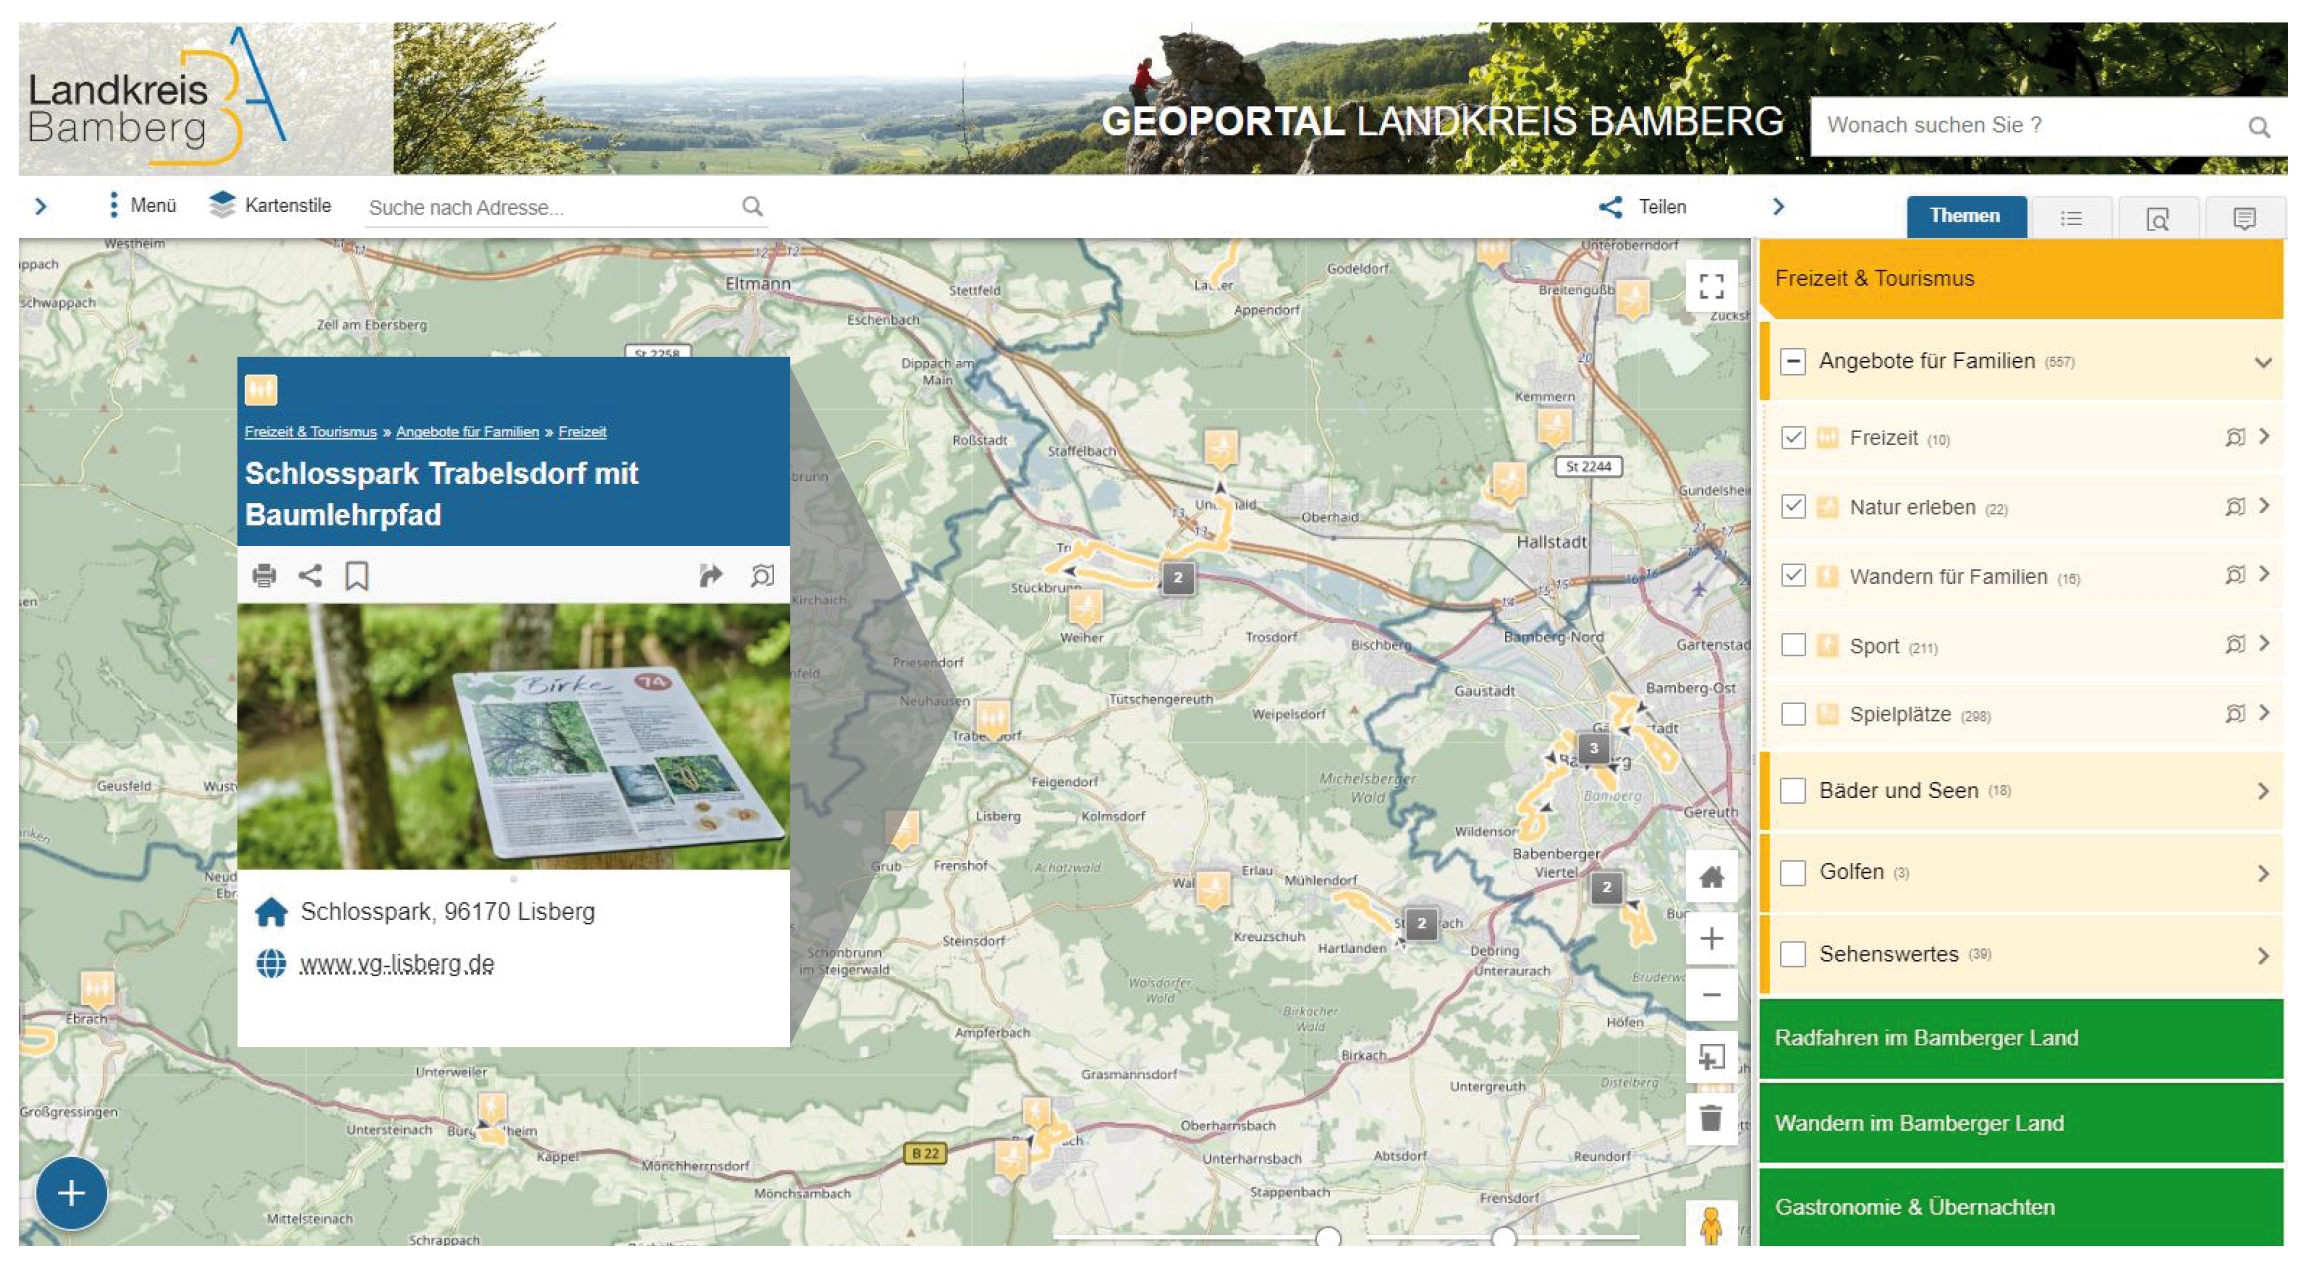
Task: Expand the Sehenswertes category chevron
Action: (2263, 955)
